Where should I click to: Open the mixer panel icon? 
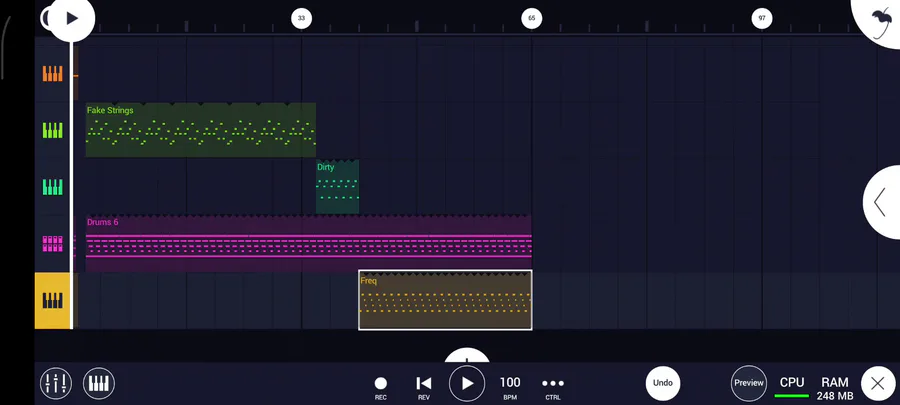[x=56, y=383]
